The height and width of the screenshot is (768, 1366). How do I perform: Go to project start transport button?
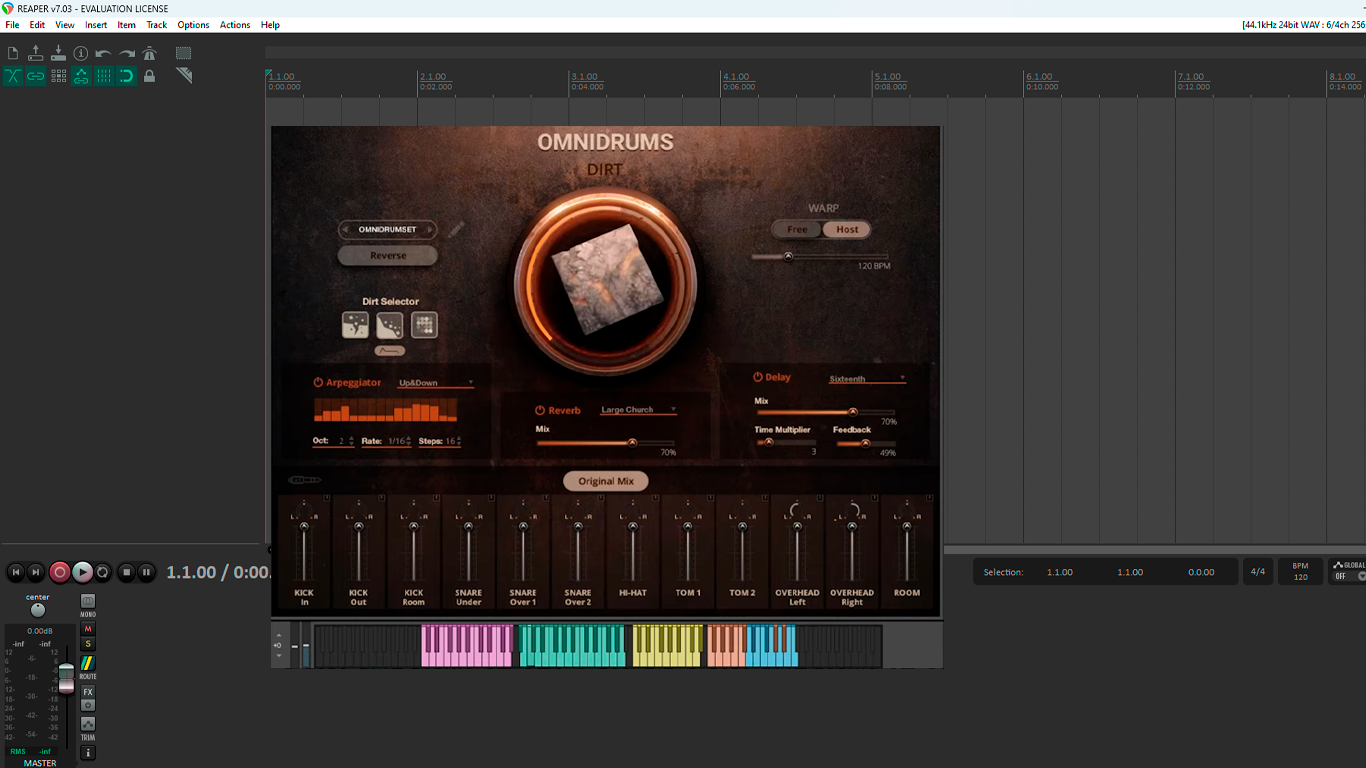tap(16, 572)
